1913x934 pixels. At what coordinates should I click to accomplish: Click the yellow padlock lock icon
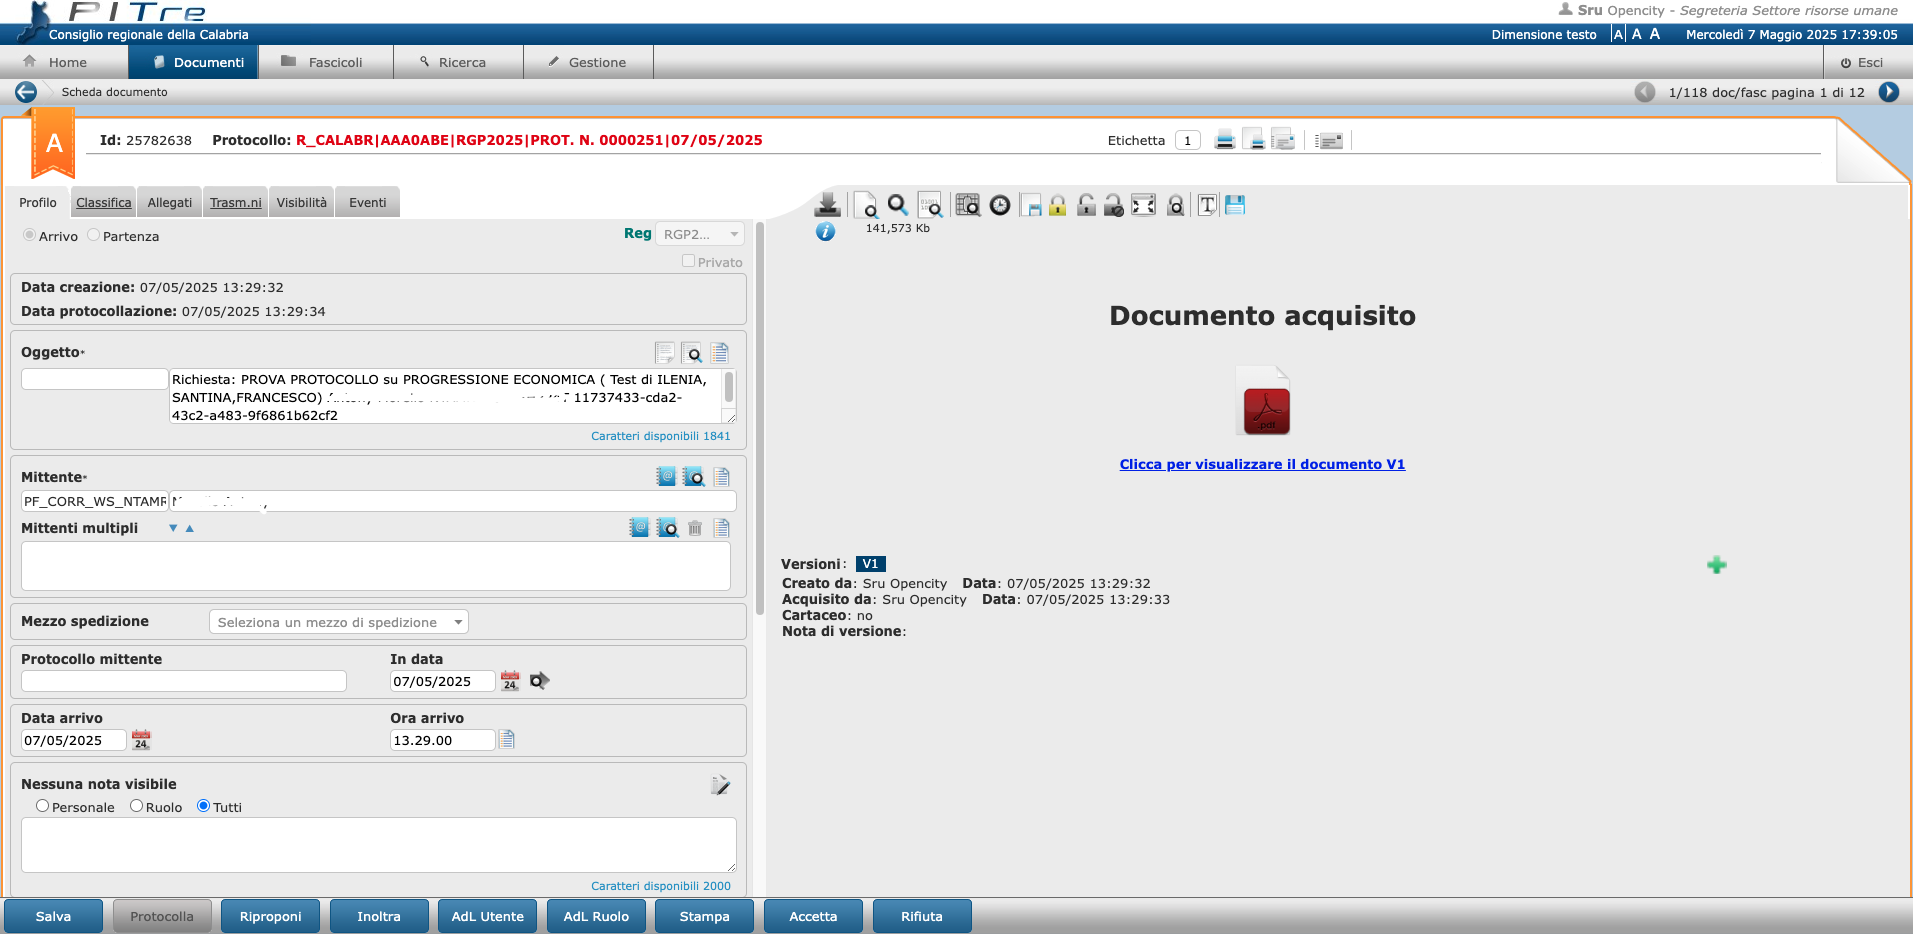coord(1057,205)
